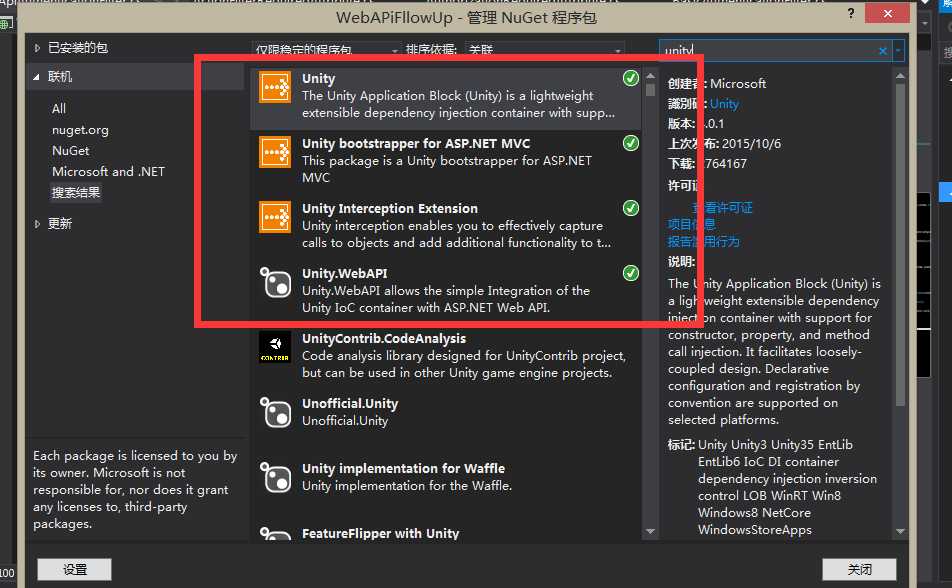The width and height of the screenshot is (952, 588).
Task: Click installed checkmark on Unity Interception Extension
Action: [631, 208]
